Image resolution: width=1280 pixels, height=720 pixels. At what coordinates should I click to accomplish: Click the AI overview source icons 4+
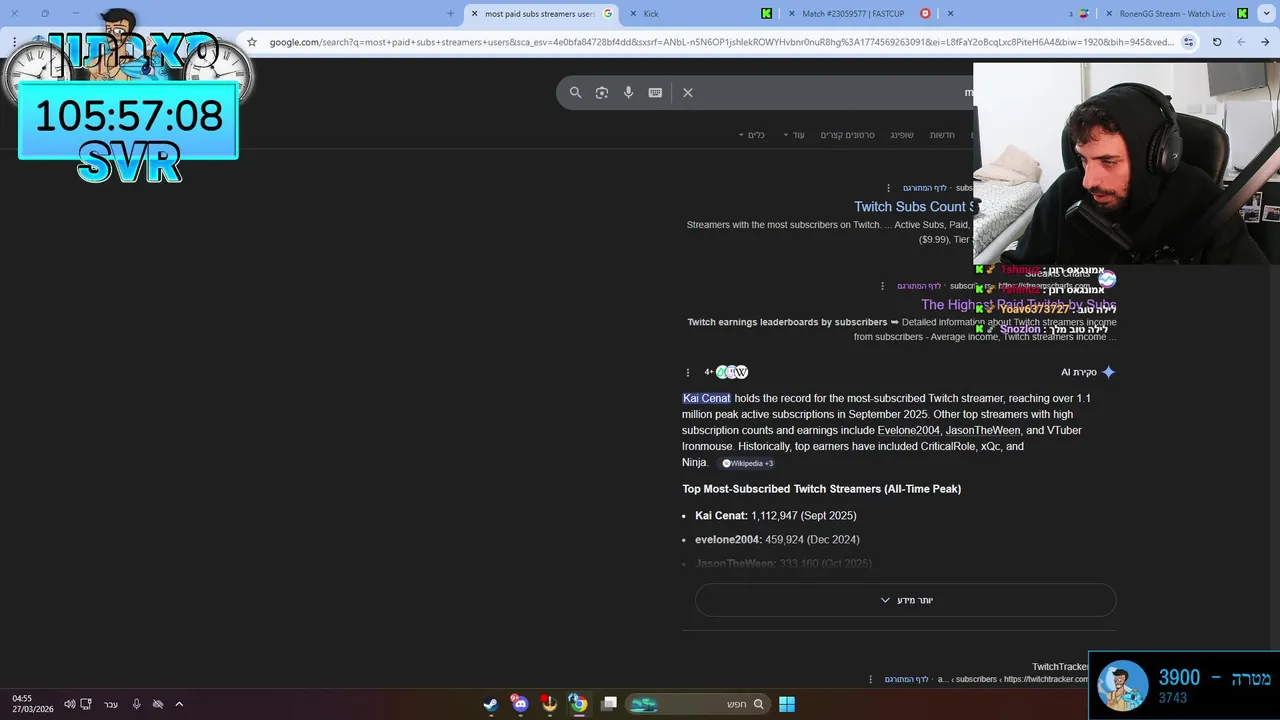(726, 372)
